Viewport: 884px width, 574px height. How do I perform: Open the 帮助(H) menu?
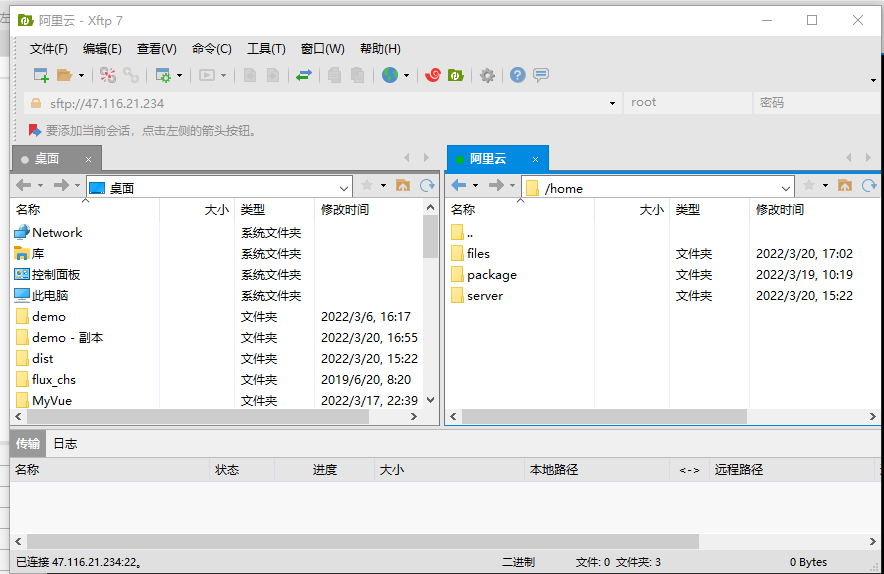380,49
